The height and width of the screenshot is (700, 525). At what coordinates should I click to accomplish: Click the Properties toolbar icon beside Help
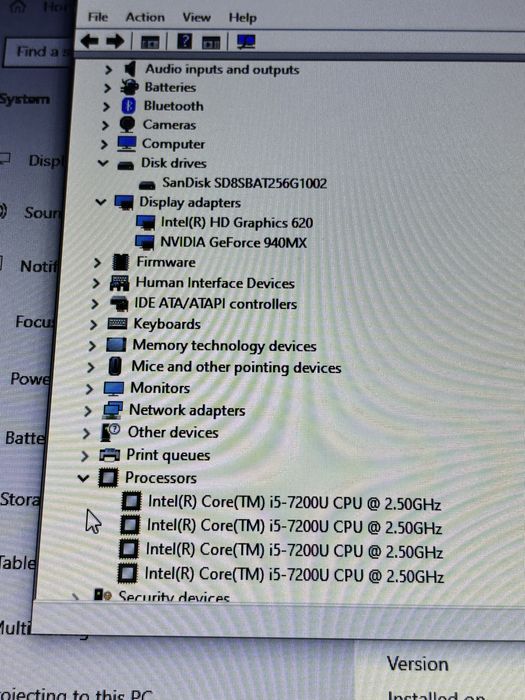pos(211,43)
